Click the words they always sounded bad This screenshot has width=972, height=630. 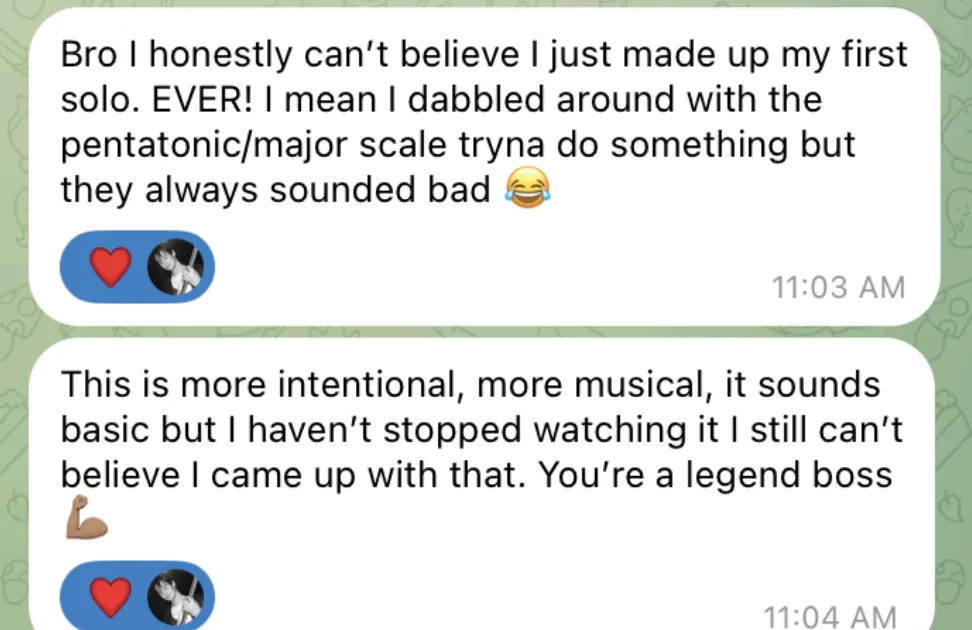click(275, 189)
